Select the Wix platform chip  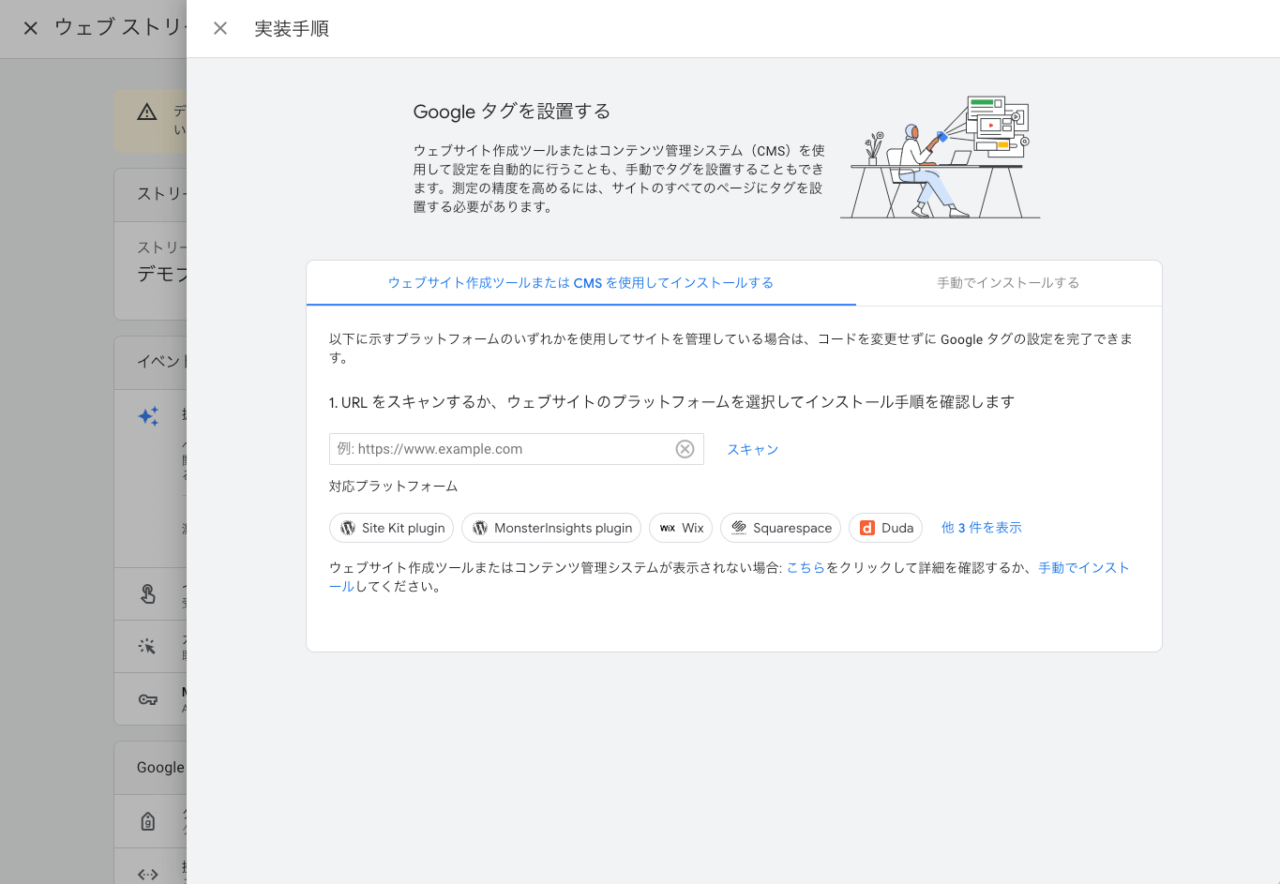click(x=681, y=528)
